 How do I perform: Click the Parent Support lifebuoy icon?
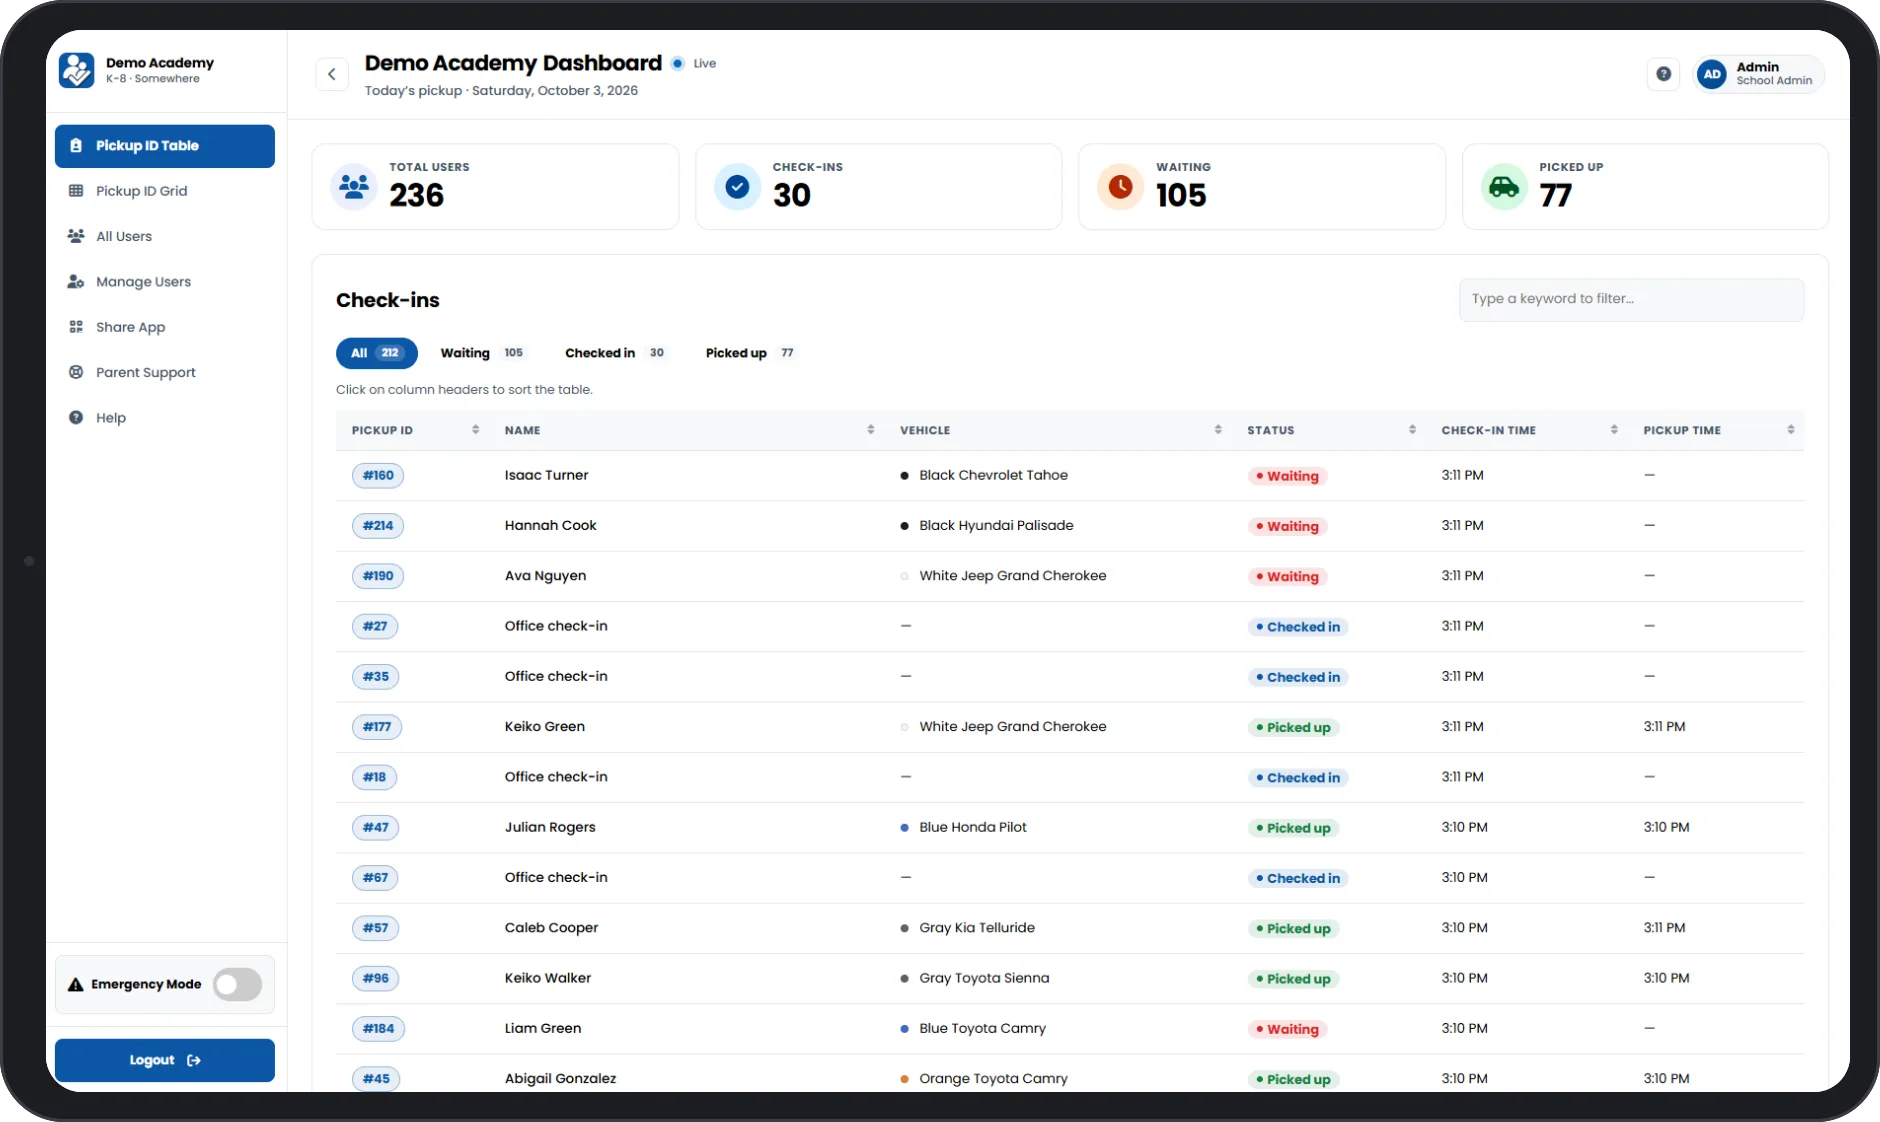[76, 372]
